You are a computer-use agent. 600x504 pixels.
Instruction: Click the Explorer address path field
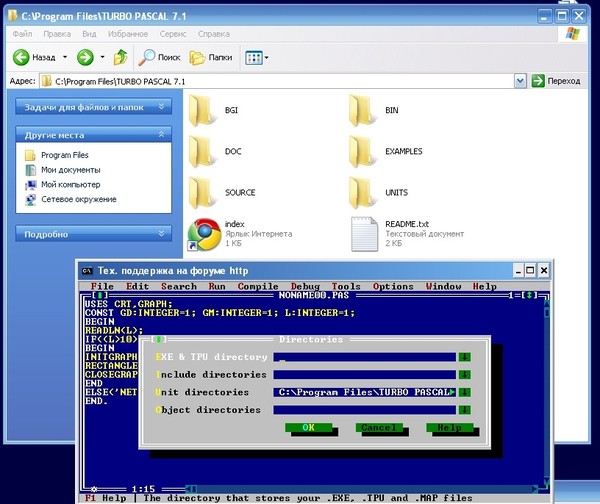tap(277, 81)
